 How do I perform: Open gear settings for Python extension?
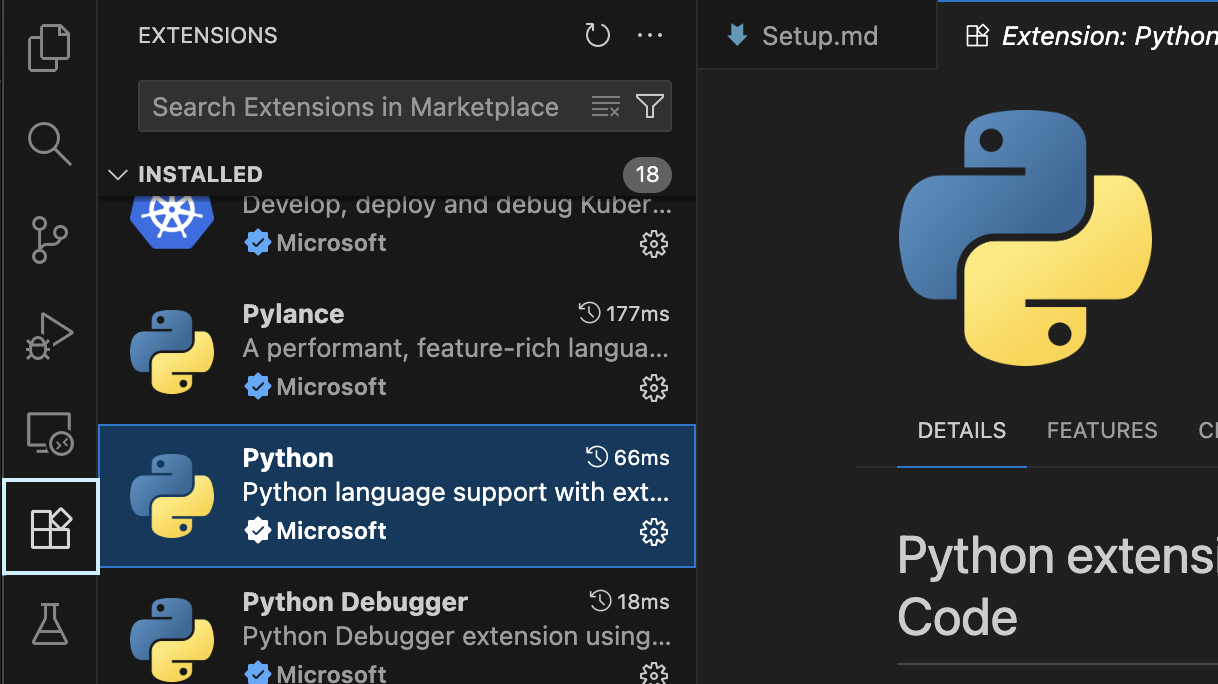point(654,532)
